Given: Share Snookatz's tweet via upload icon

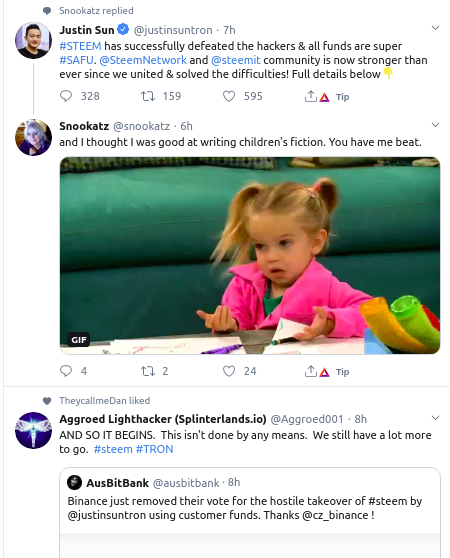Looking at the screenshot, I should click(x=311, y=371).
